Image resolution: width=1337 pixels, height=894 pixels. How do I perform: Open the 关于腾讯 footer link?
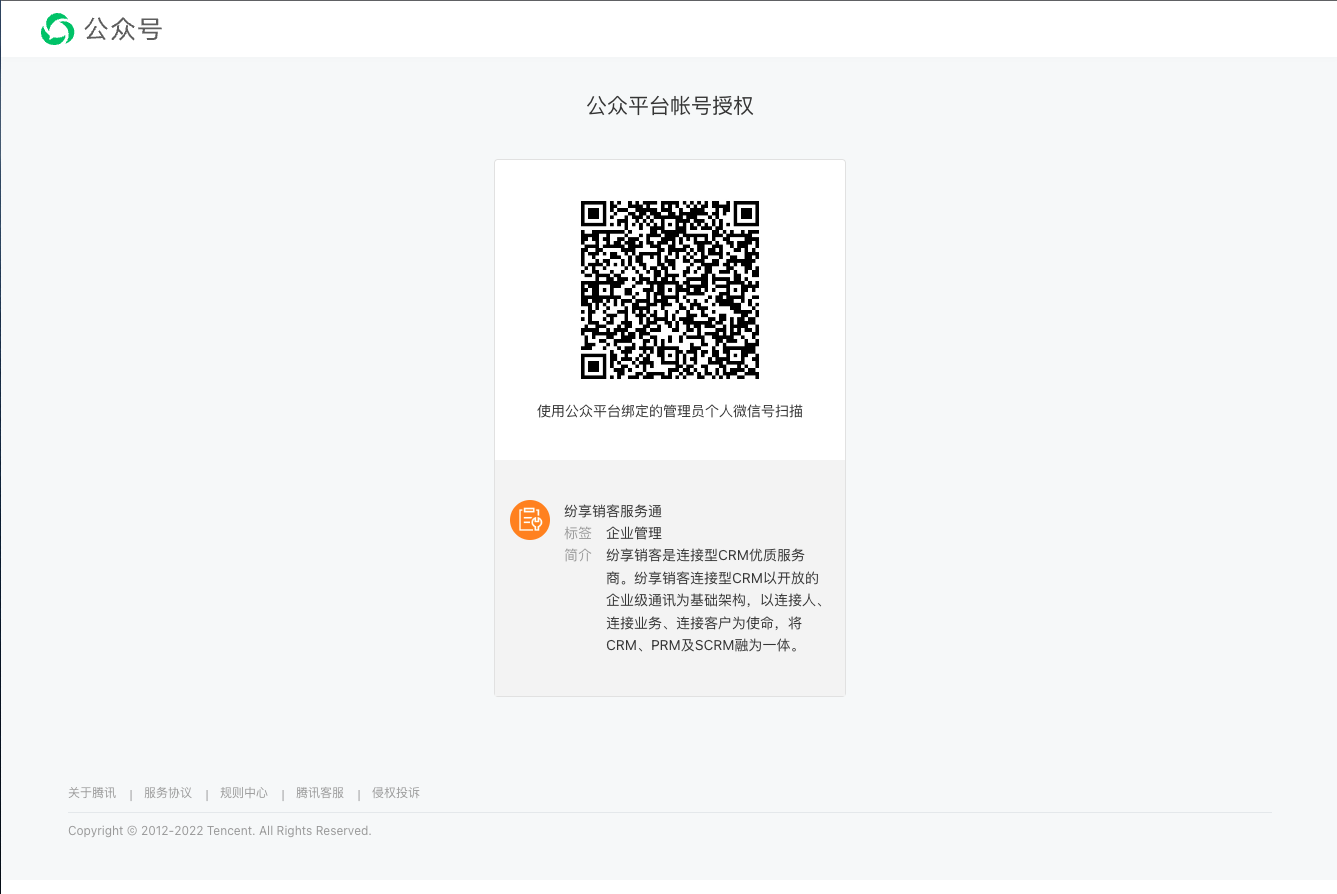[x=92, y=793]
